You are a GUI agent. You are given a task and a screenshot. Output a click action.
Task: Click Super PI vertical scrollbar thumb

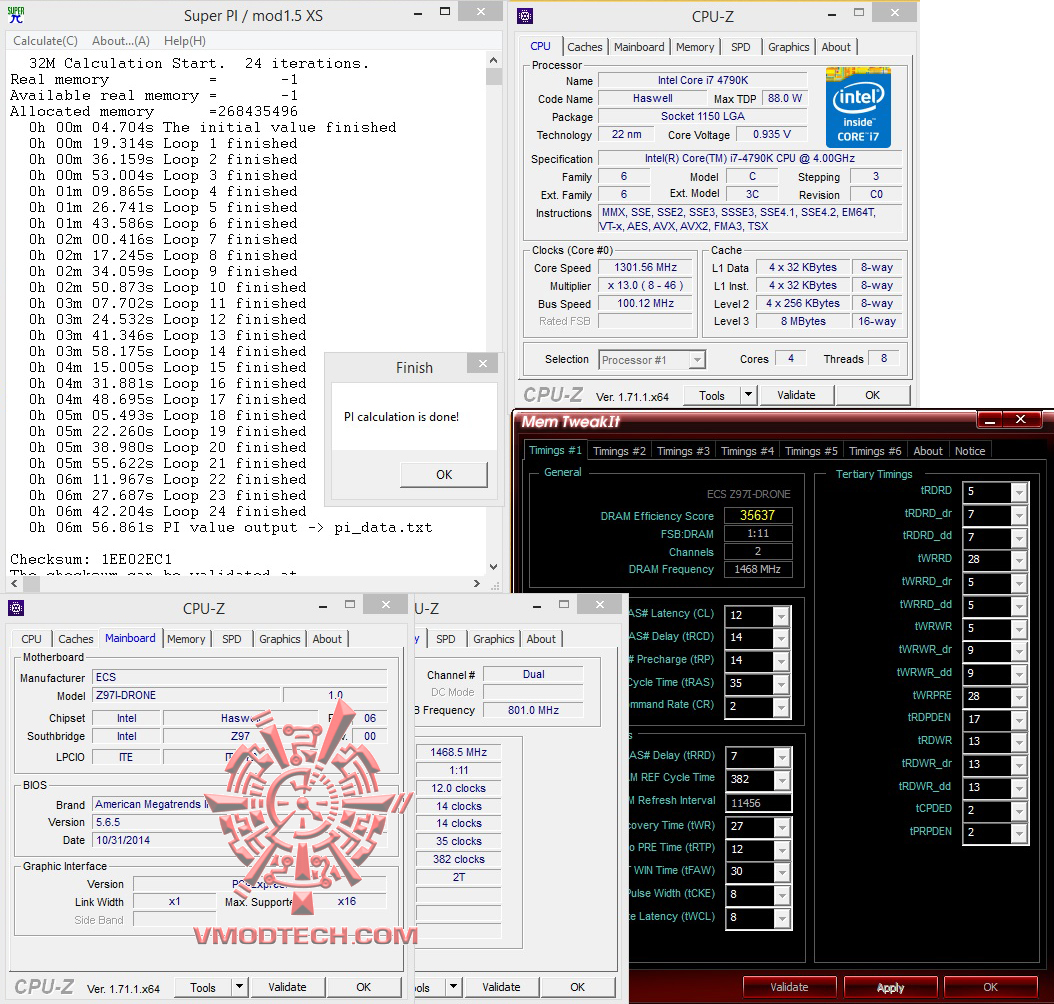(x=493, y=76)
